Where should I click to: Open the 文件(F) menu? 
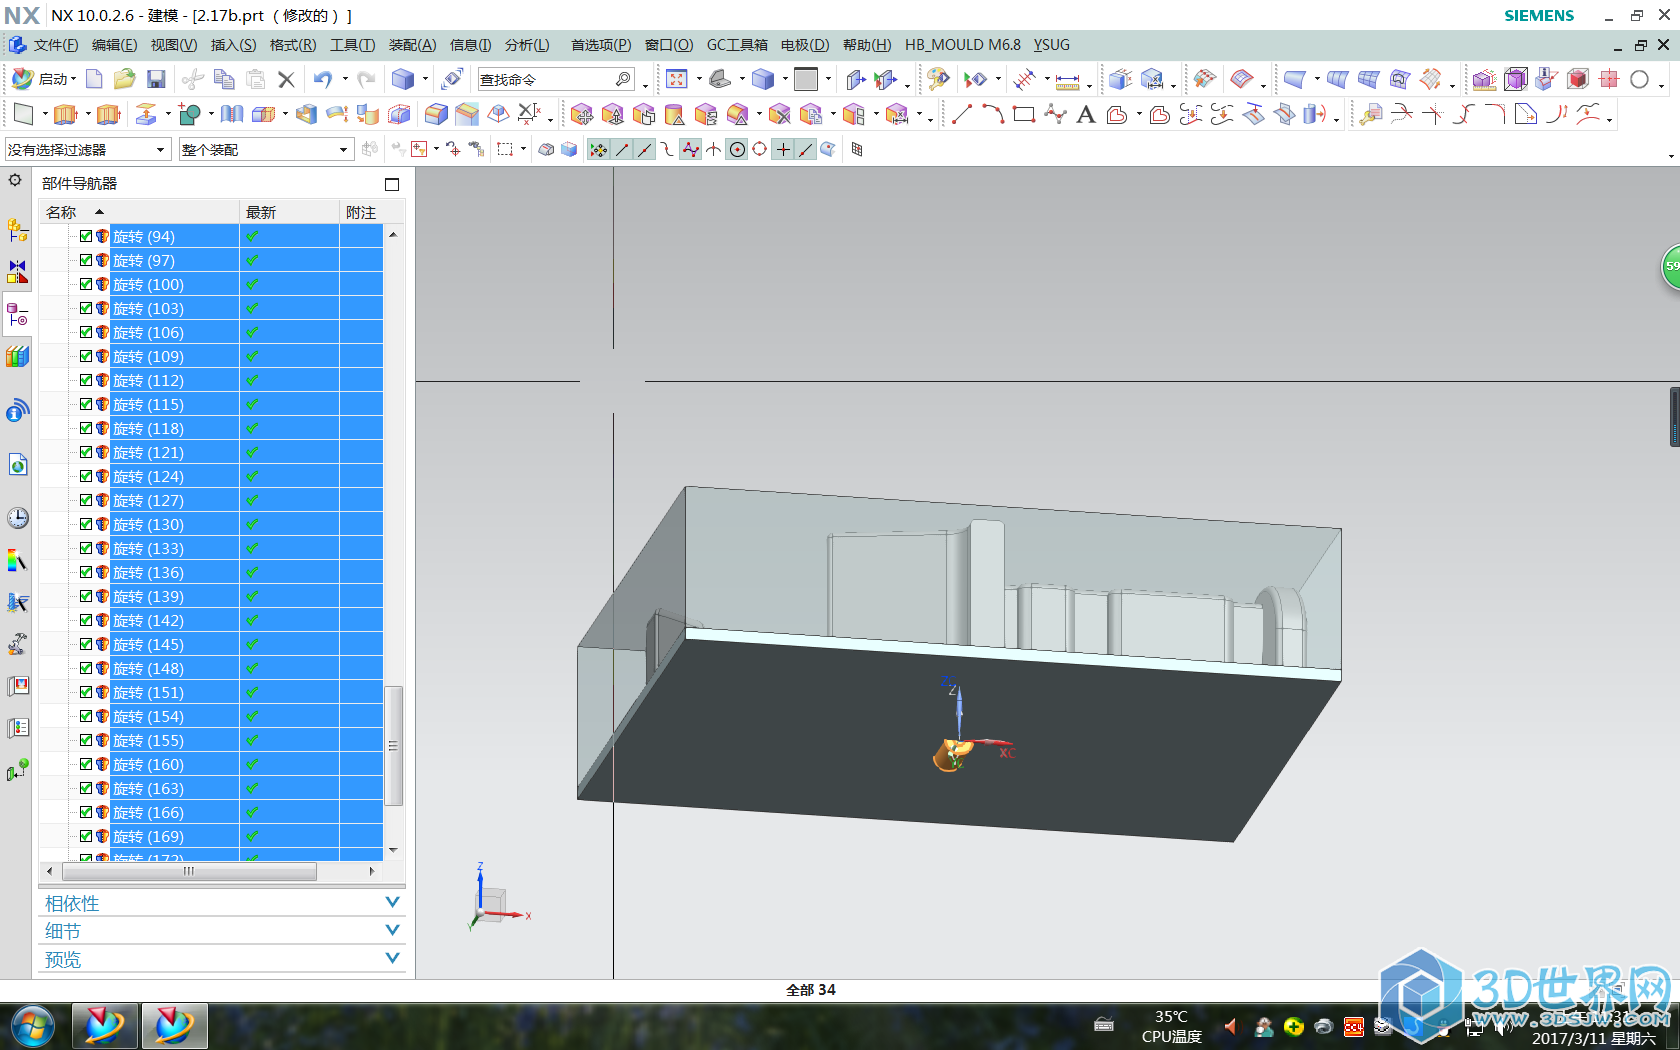click(x=56, y=45)
